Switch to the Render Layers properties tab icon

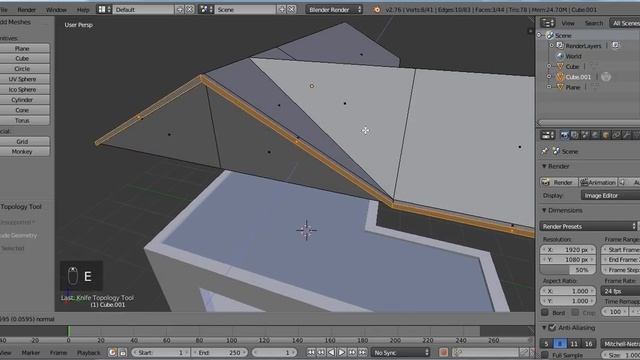(x=574, y=135)
